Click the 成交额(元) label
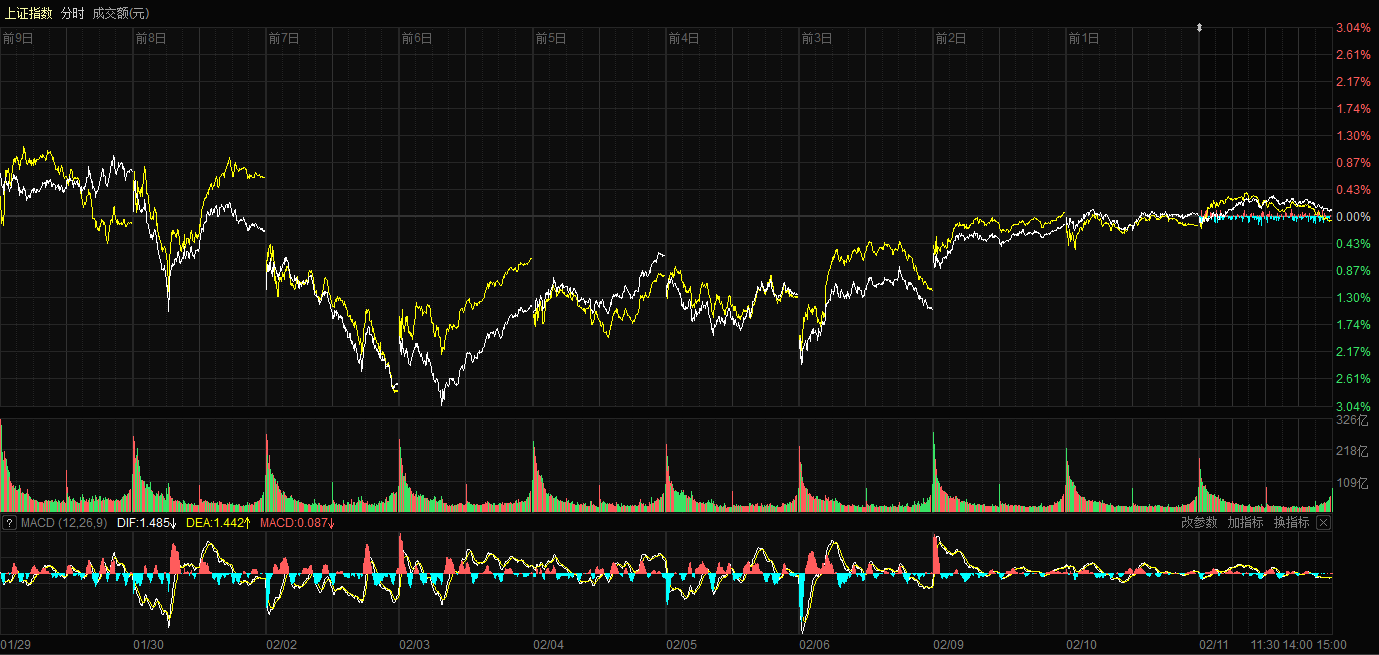Screen dimensions: 1379x655 121,13
